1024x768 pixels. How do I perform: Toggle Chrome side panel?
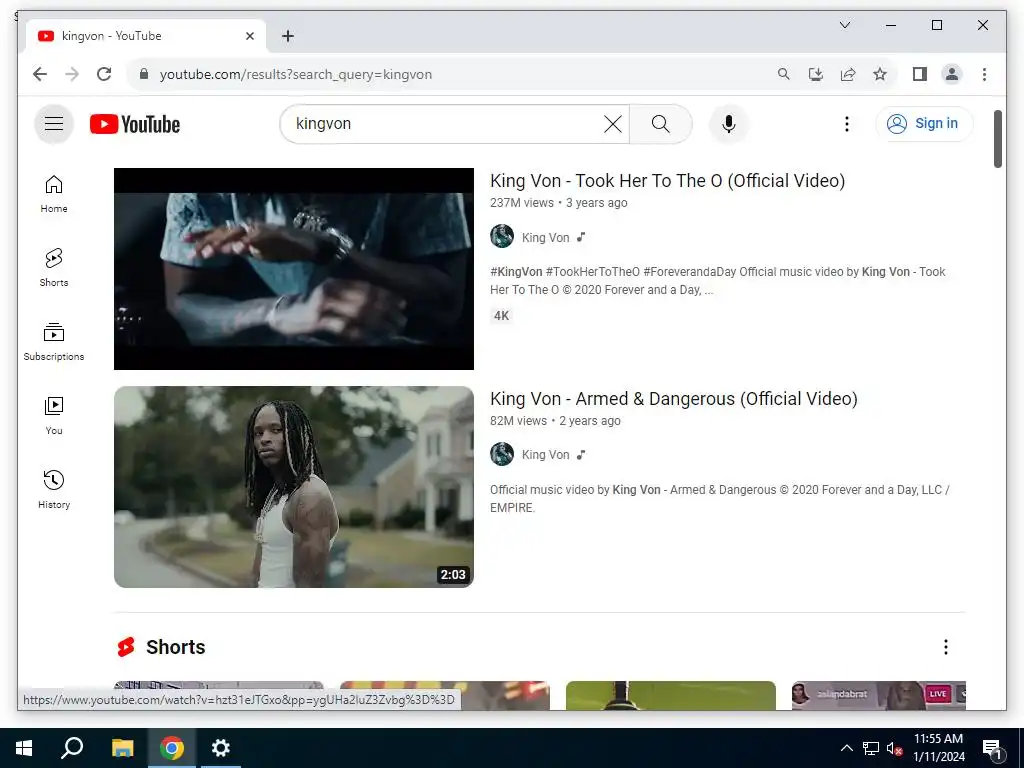920,74
